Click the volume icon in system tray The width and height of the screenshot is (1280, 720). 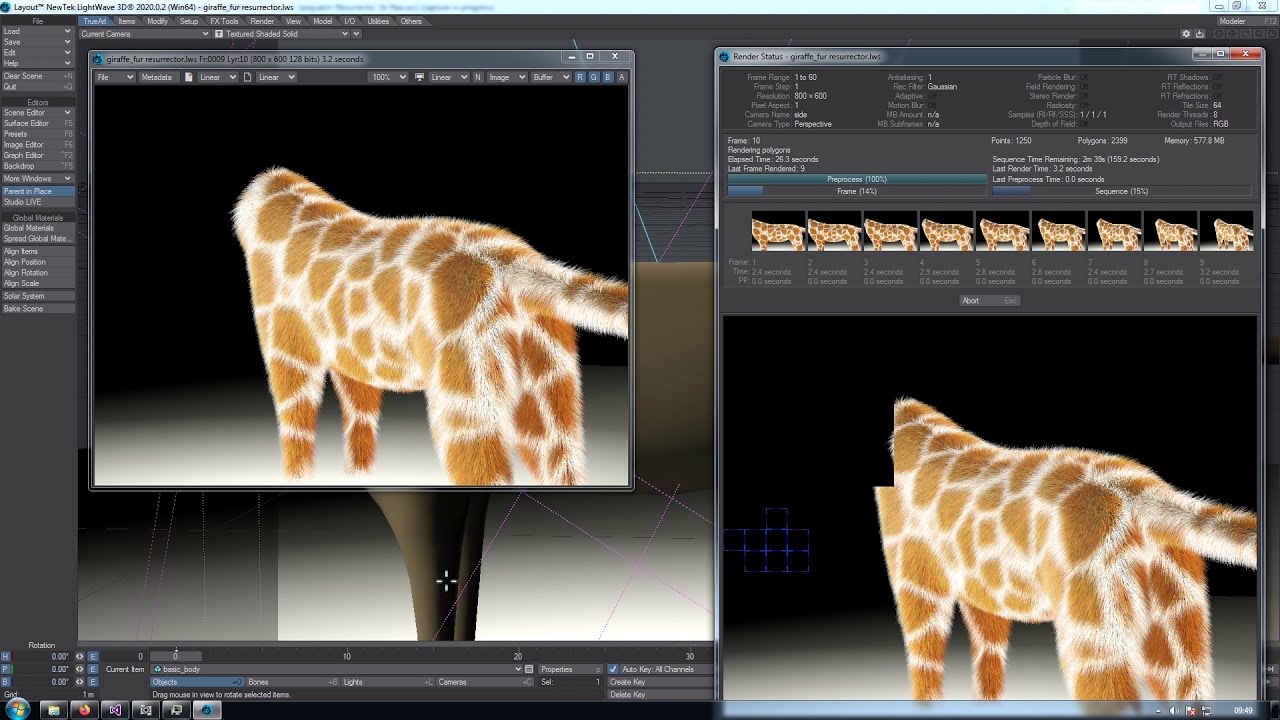coord(1173,710)
